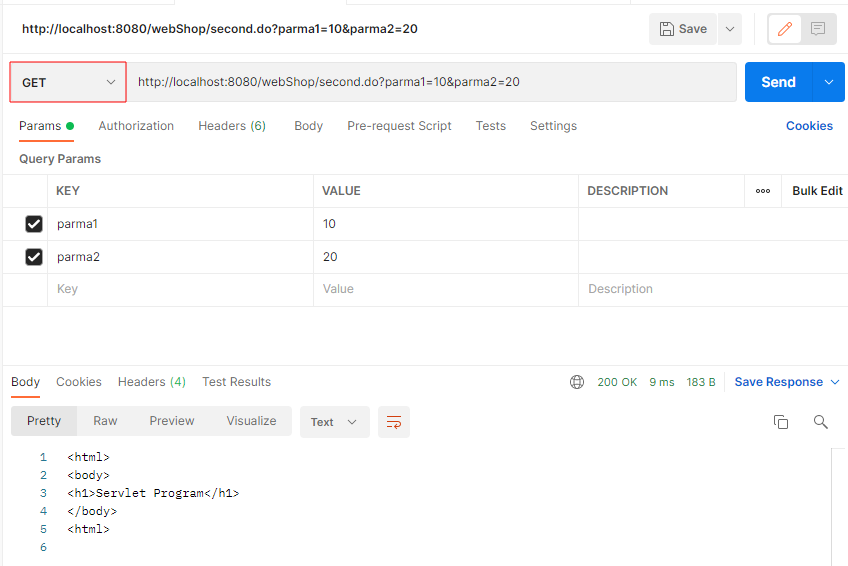Click the parma2 key cell
The image size is (848, 566).
(x=181, y=257)
